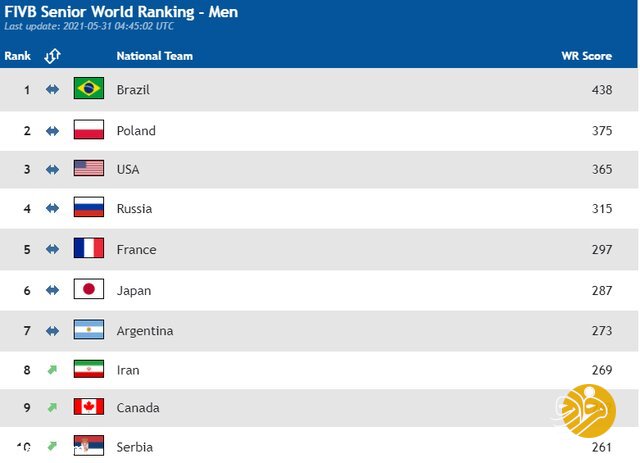Image resolution: width=640 pixels, height=463 pixels.
Task: Sort by the WR Score column header
Action: click(x=587, y=56)
